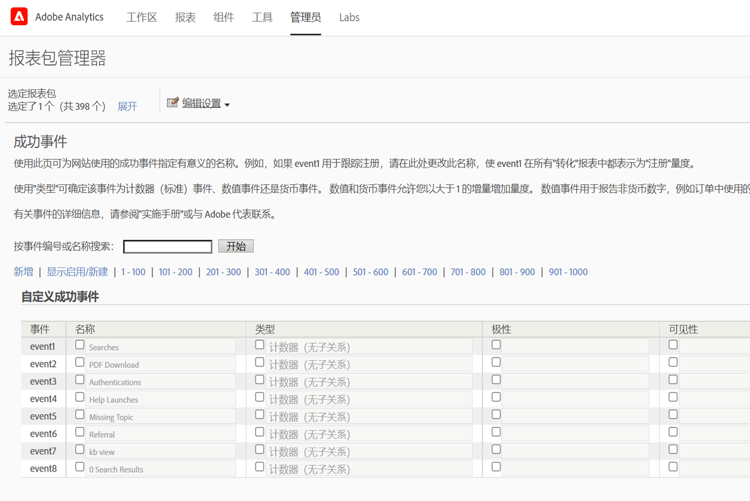
Task: Tick the name checkbox for event3 Authentications
Action: (x=80, y=379)
